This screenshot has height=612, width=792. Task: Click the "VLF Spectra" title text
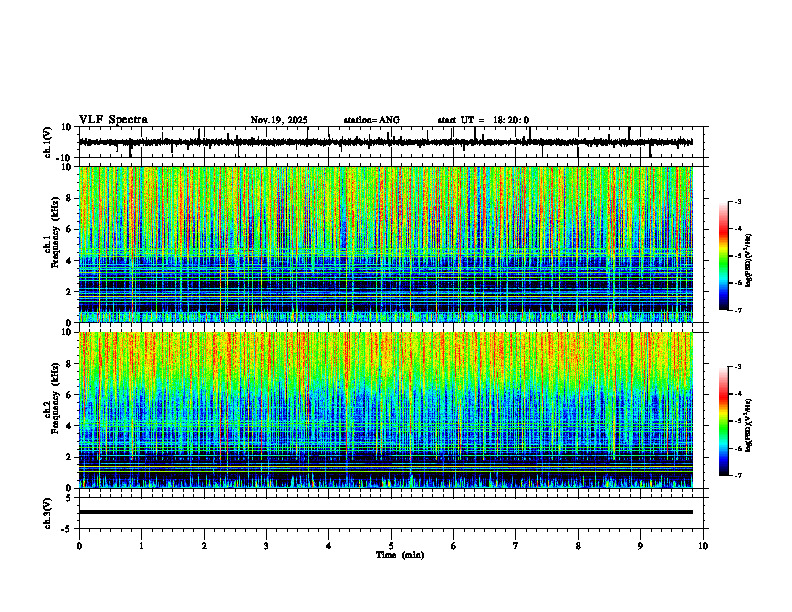[113, 120]
